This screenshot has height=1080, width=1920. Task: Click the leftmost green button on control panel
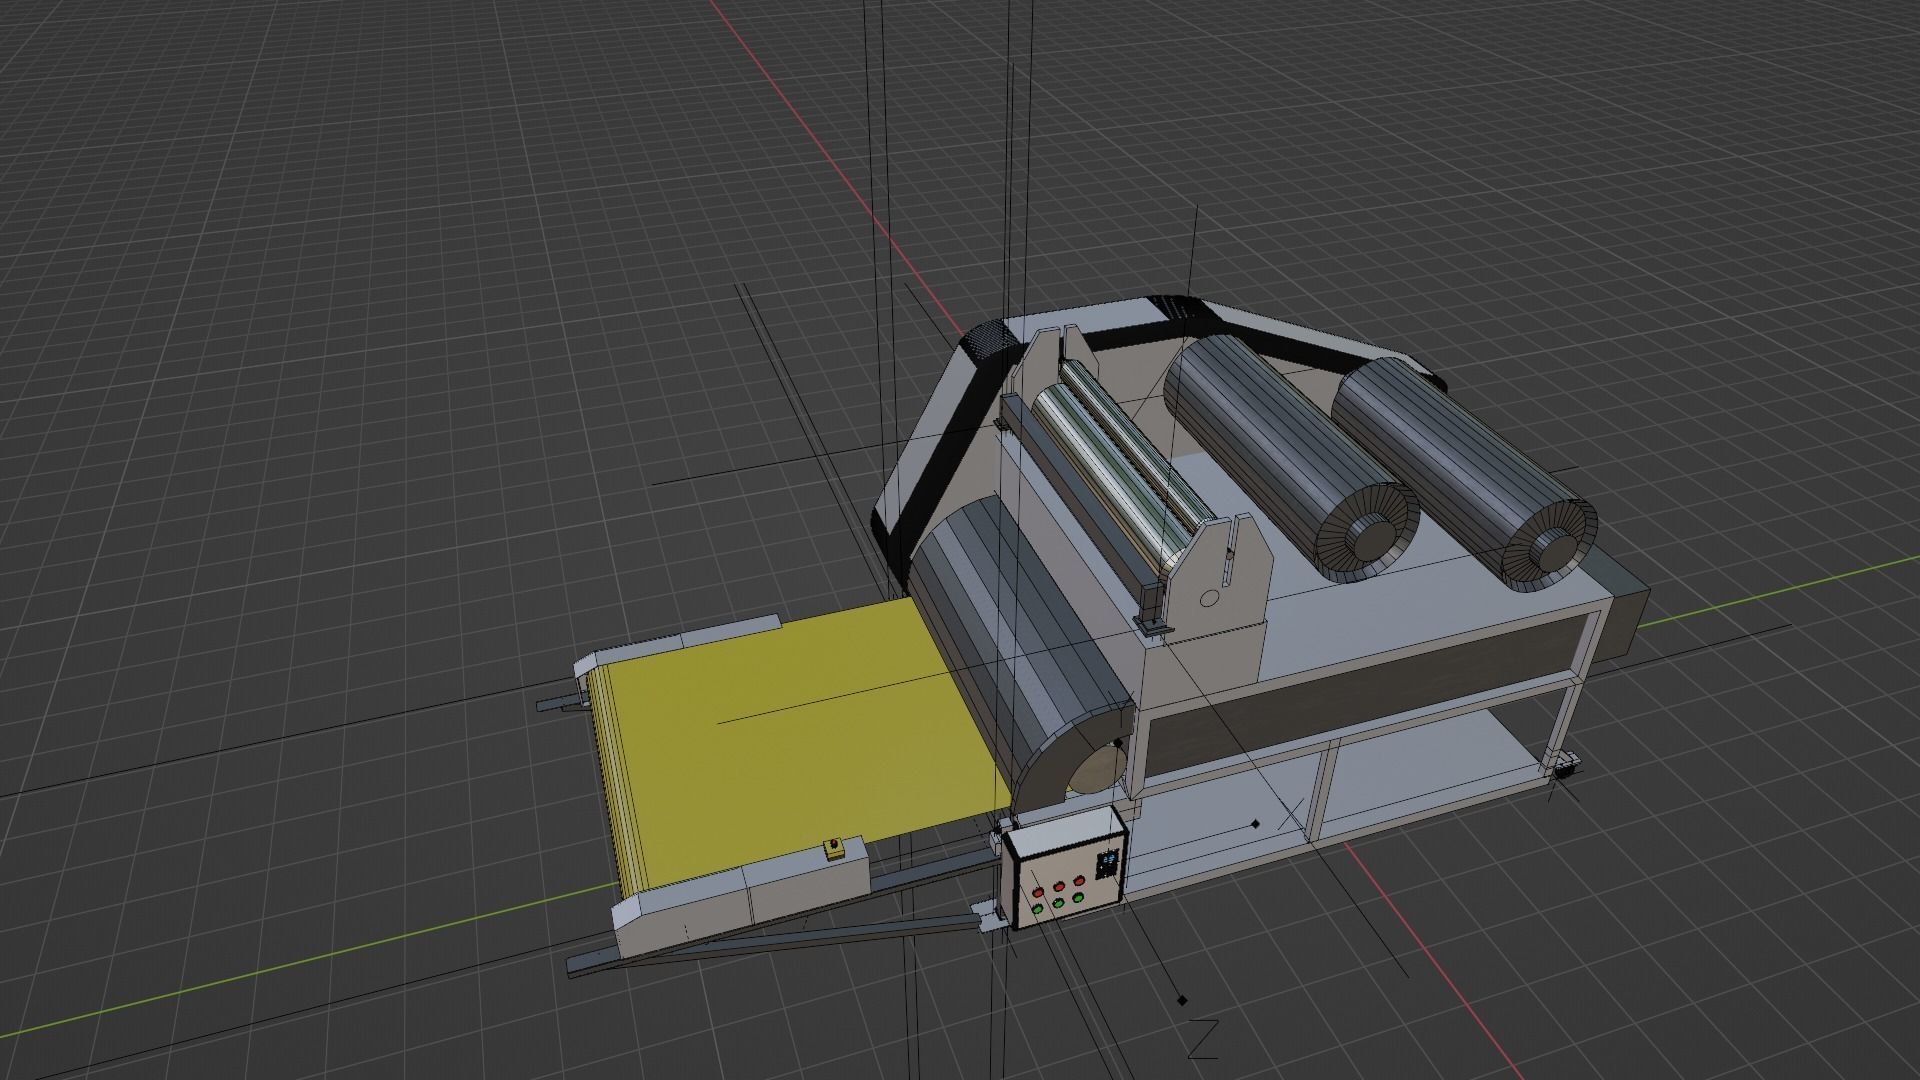pos(1037,909)
